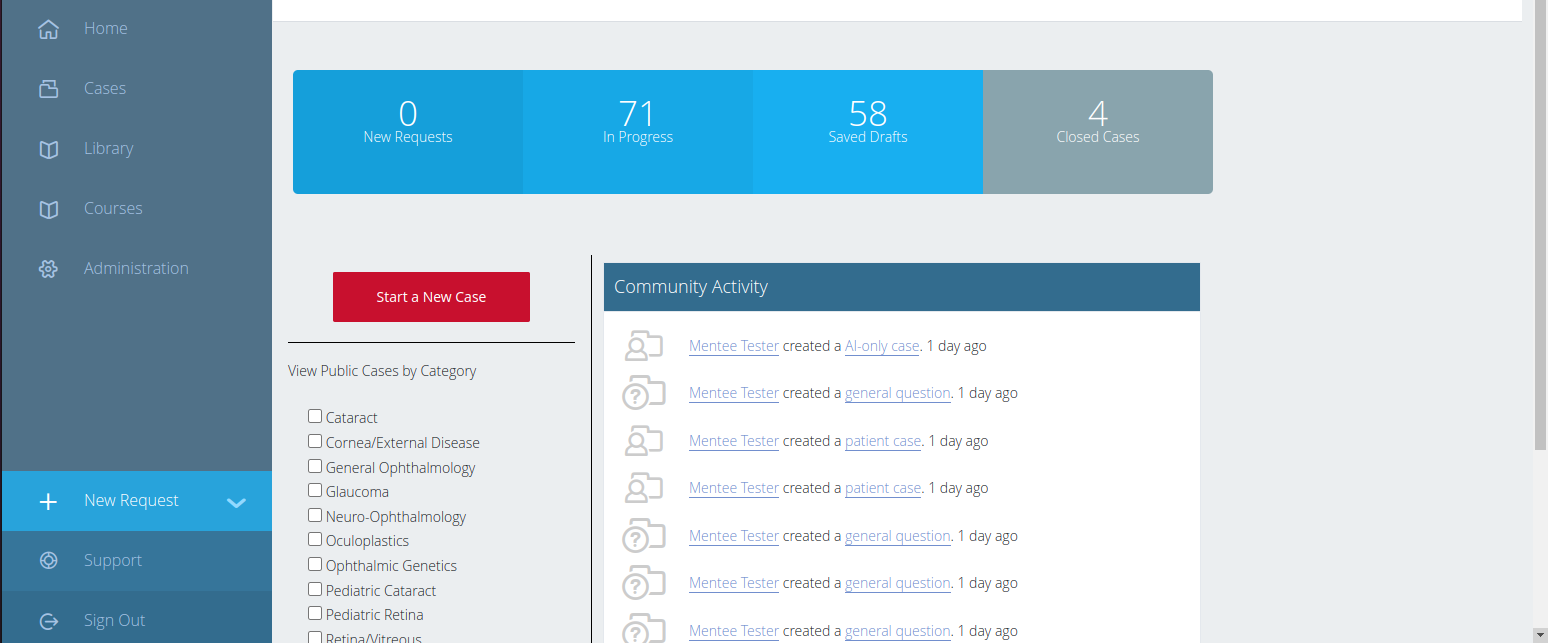View the Saved Drafts tile
Image resolution: width=1548 pixels, height=643 pixels.
868,132
